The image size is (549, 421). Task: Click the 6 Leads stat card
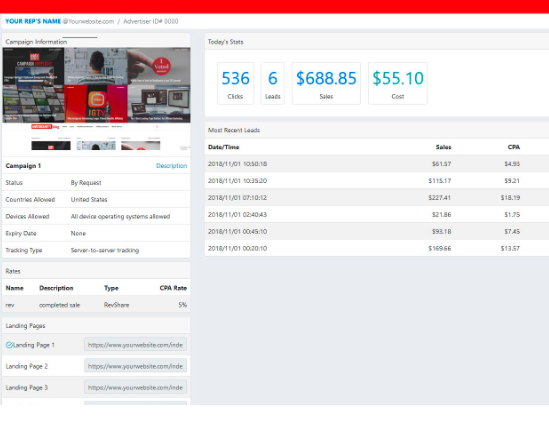pyautogui.click(x=272, y=83)
